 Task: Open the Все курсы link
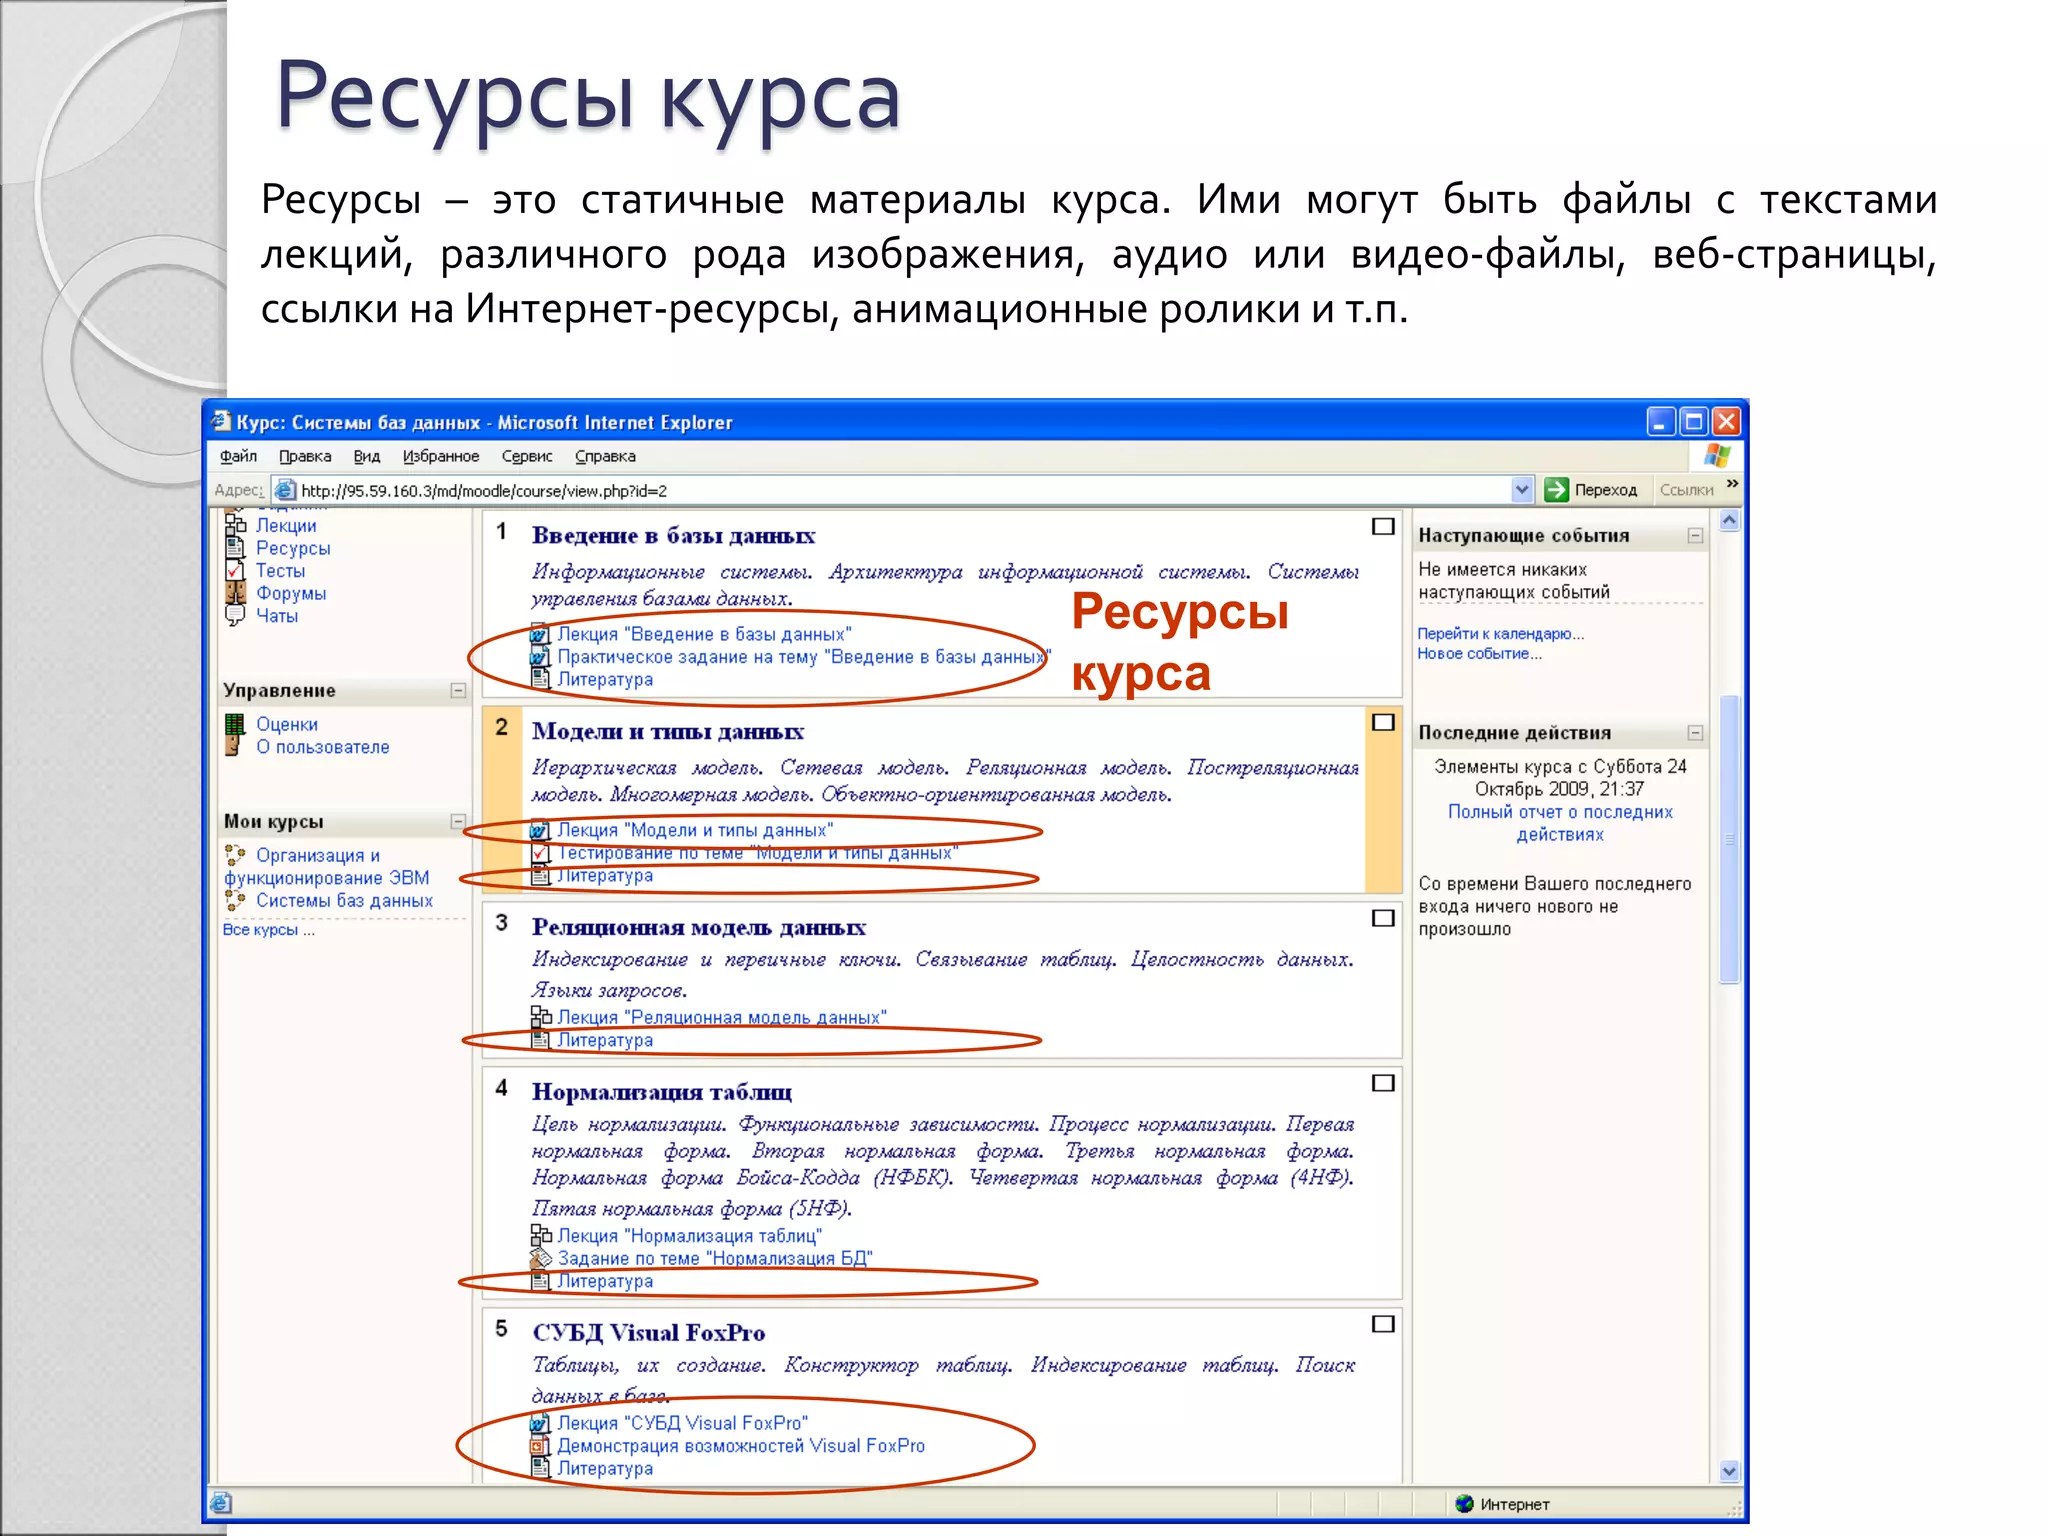268,929
